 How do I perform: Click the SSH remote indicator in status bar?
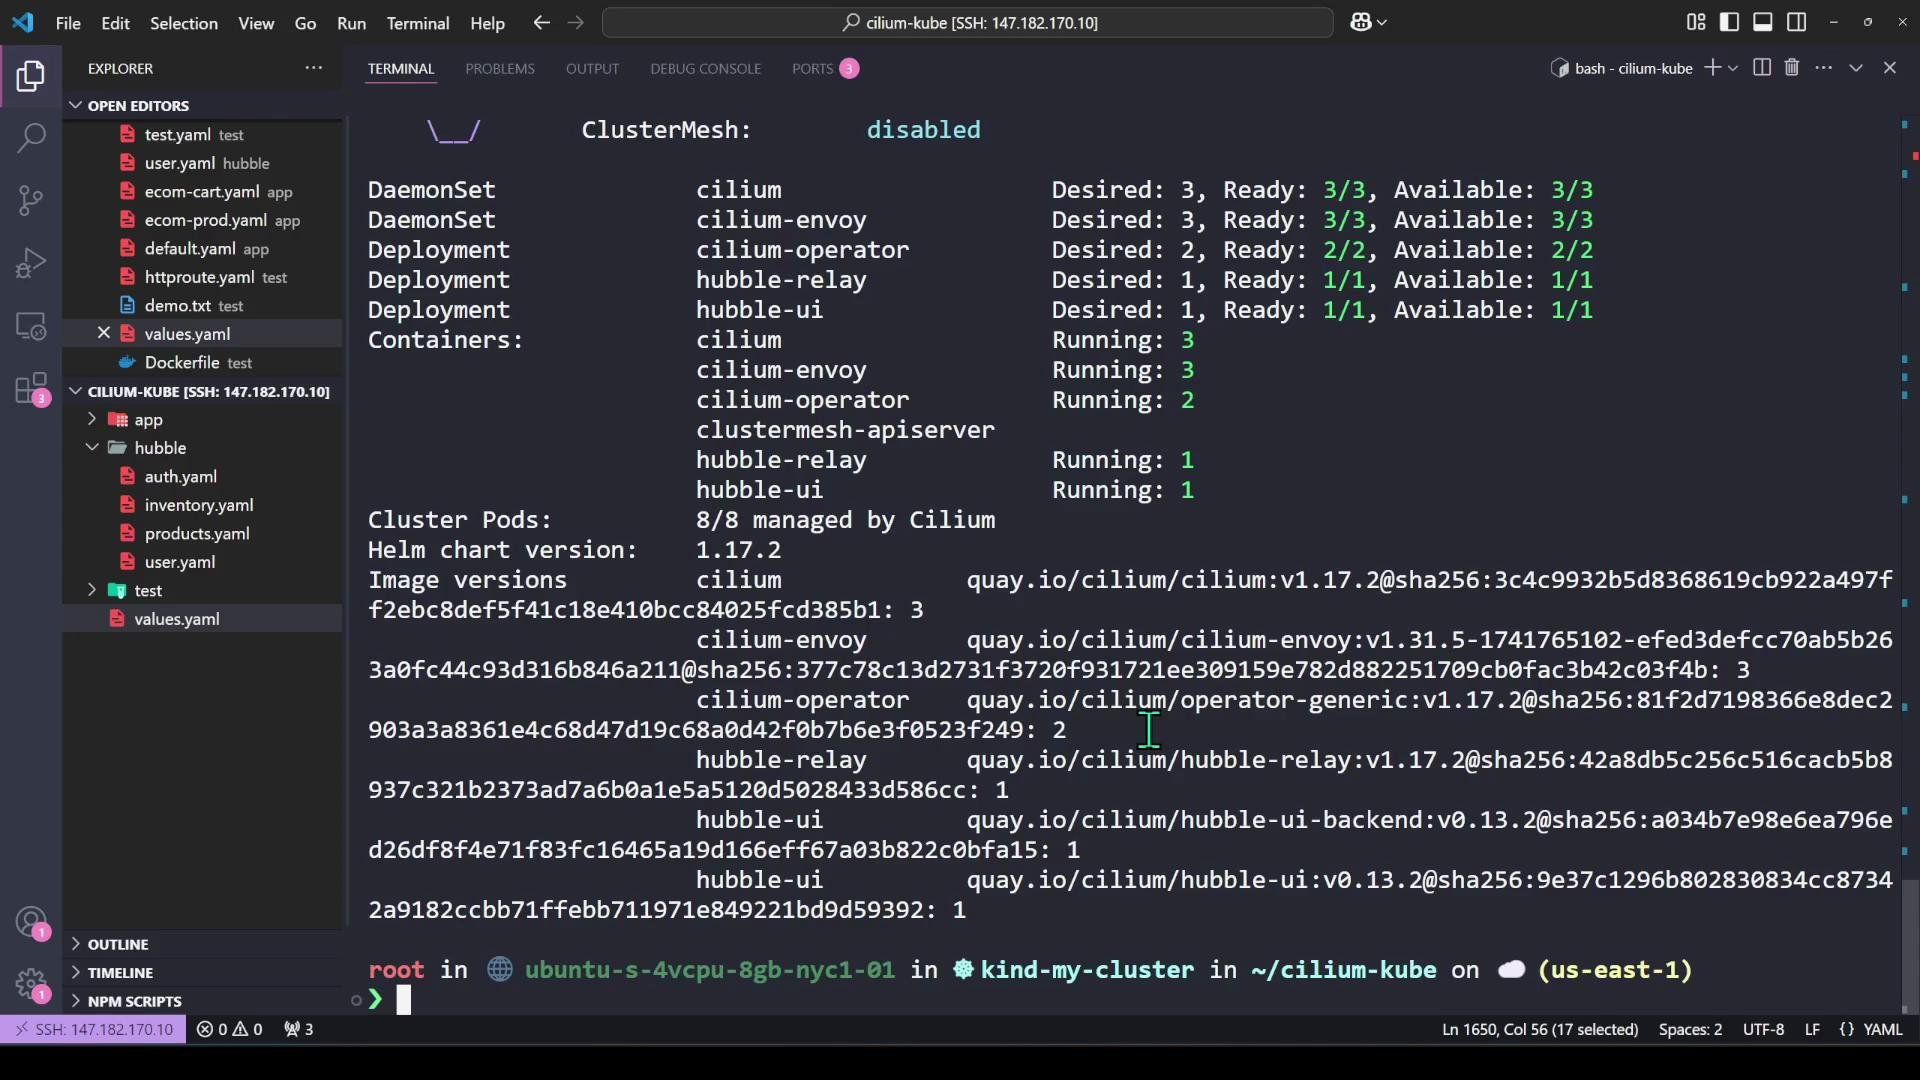[93, 1029]
